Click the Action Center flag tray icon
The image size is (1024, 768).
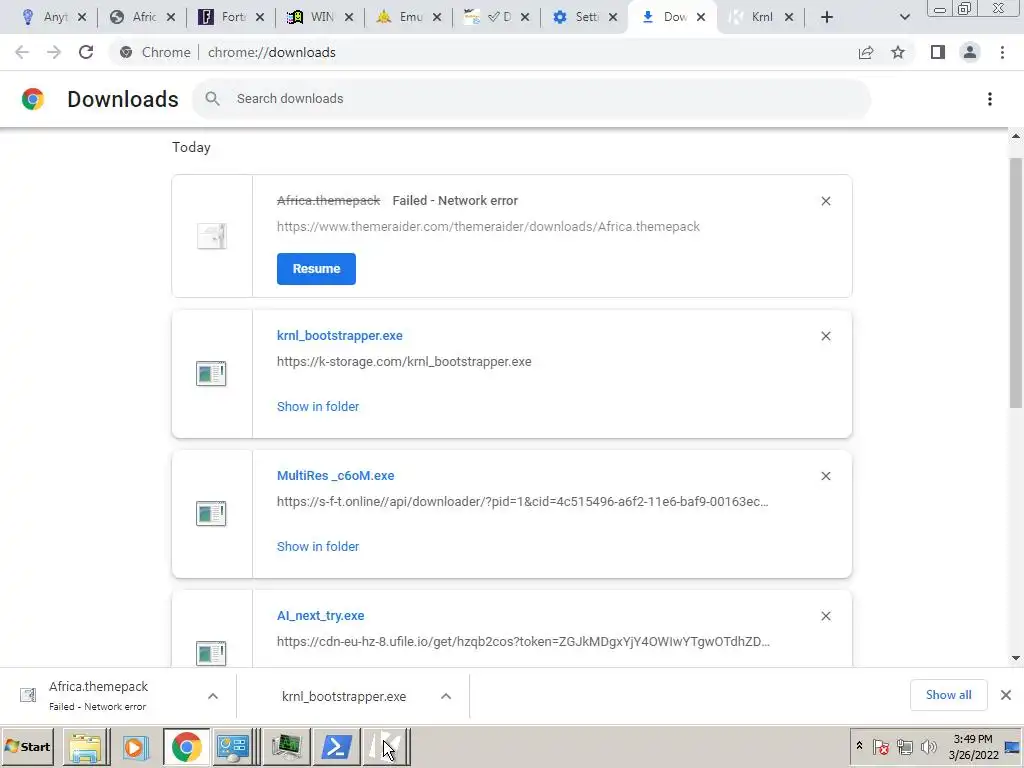880,746
